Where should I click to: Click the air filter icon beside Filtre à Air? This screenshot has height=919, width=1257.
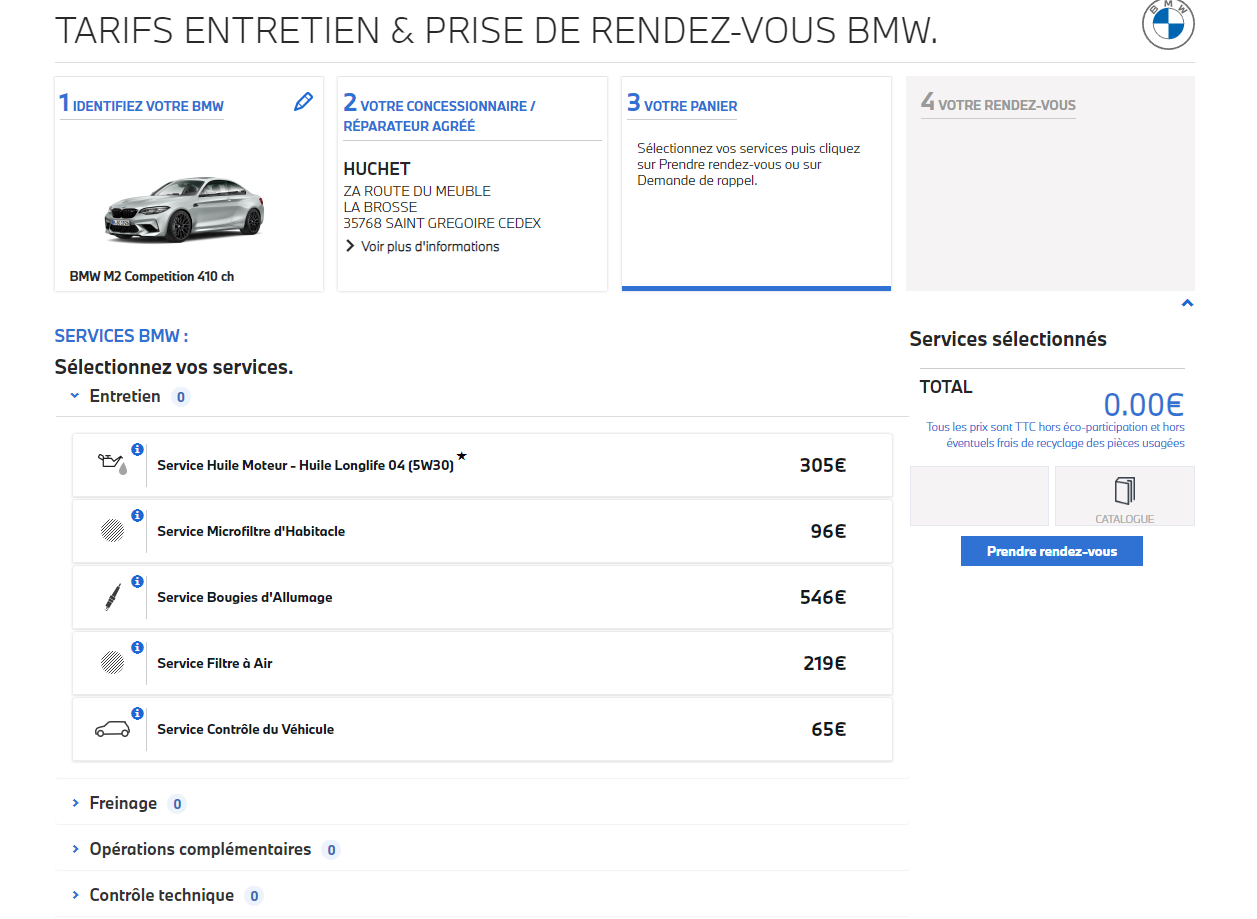point(112,663)
